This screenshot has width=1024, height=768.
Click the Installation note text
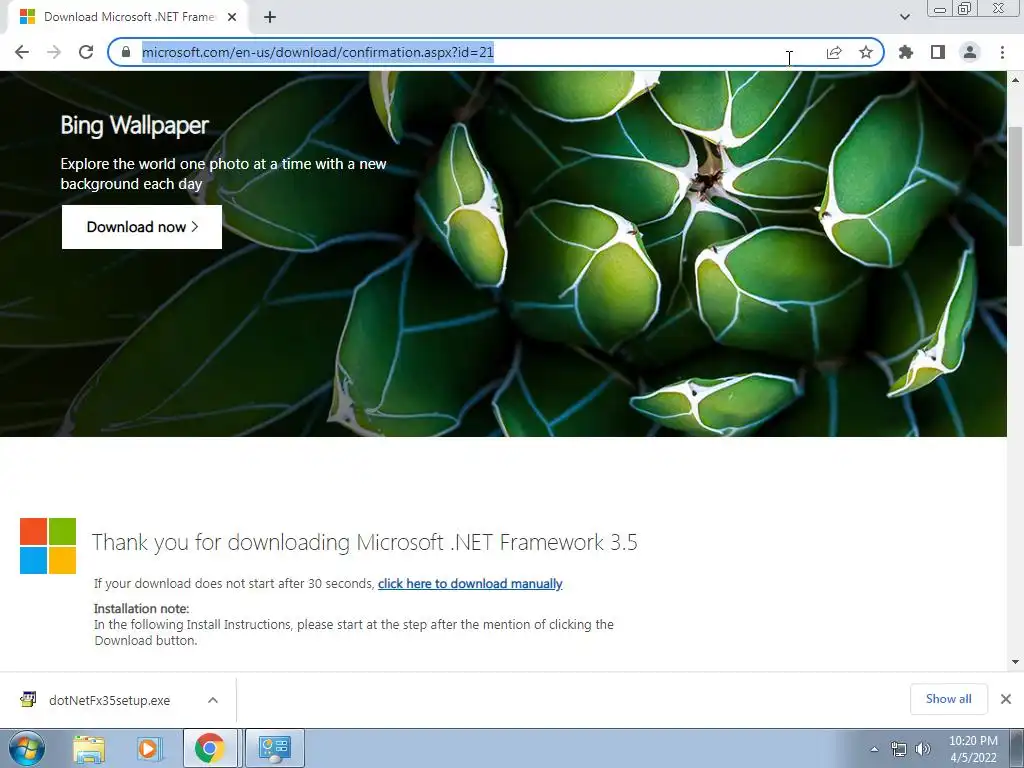pos(141,609)
